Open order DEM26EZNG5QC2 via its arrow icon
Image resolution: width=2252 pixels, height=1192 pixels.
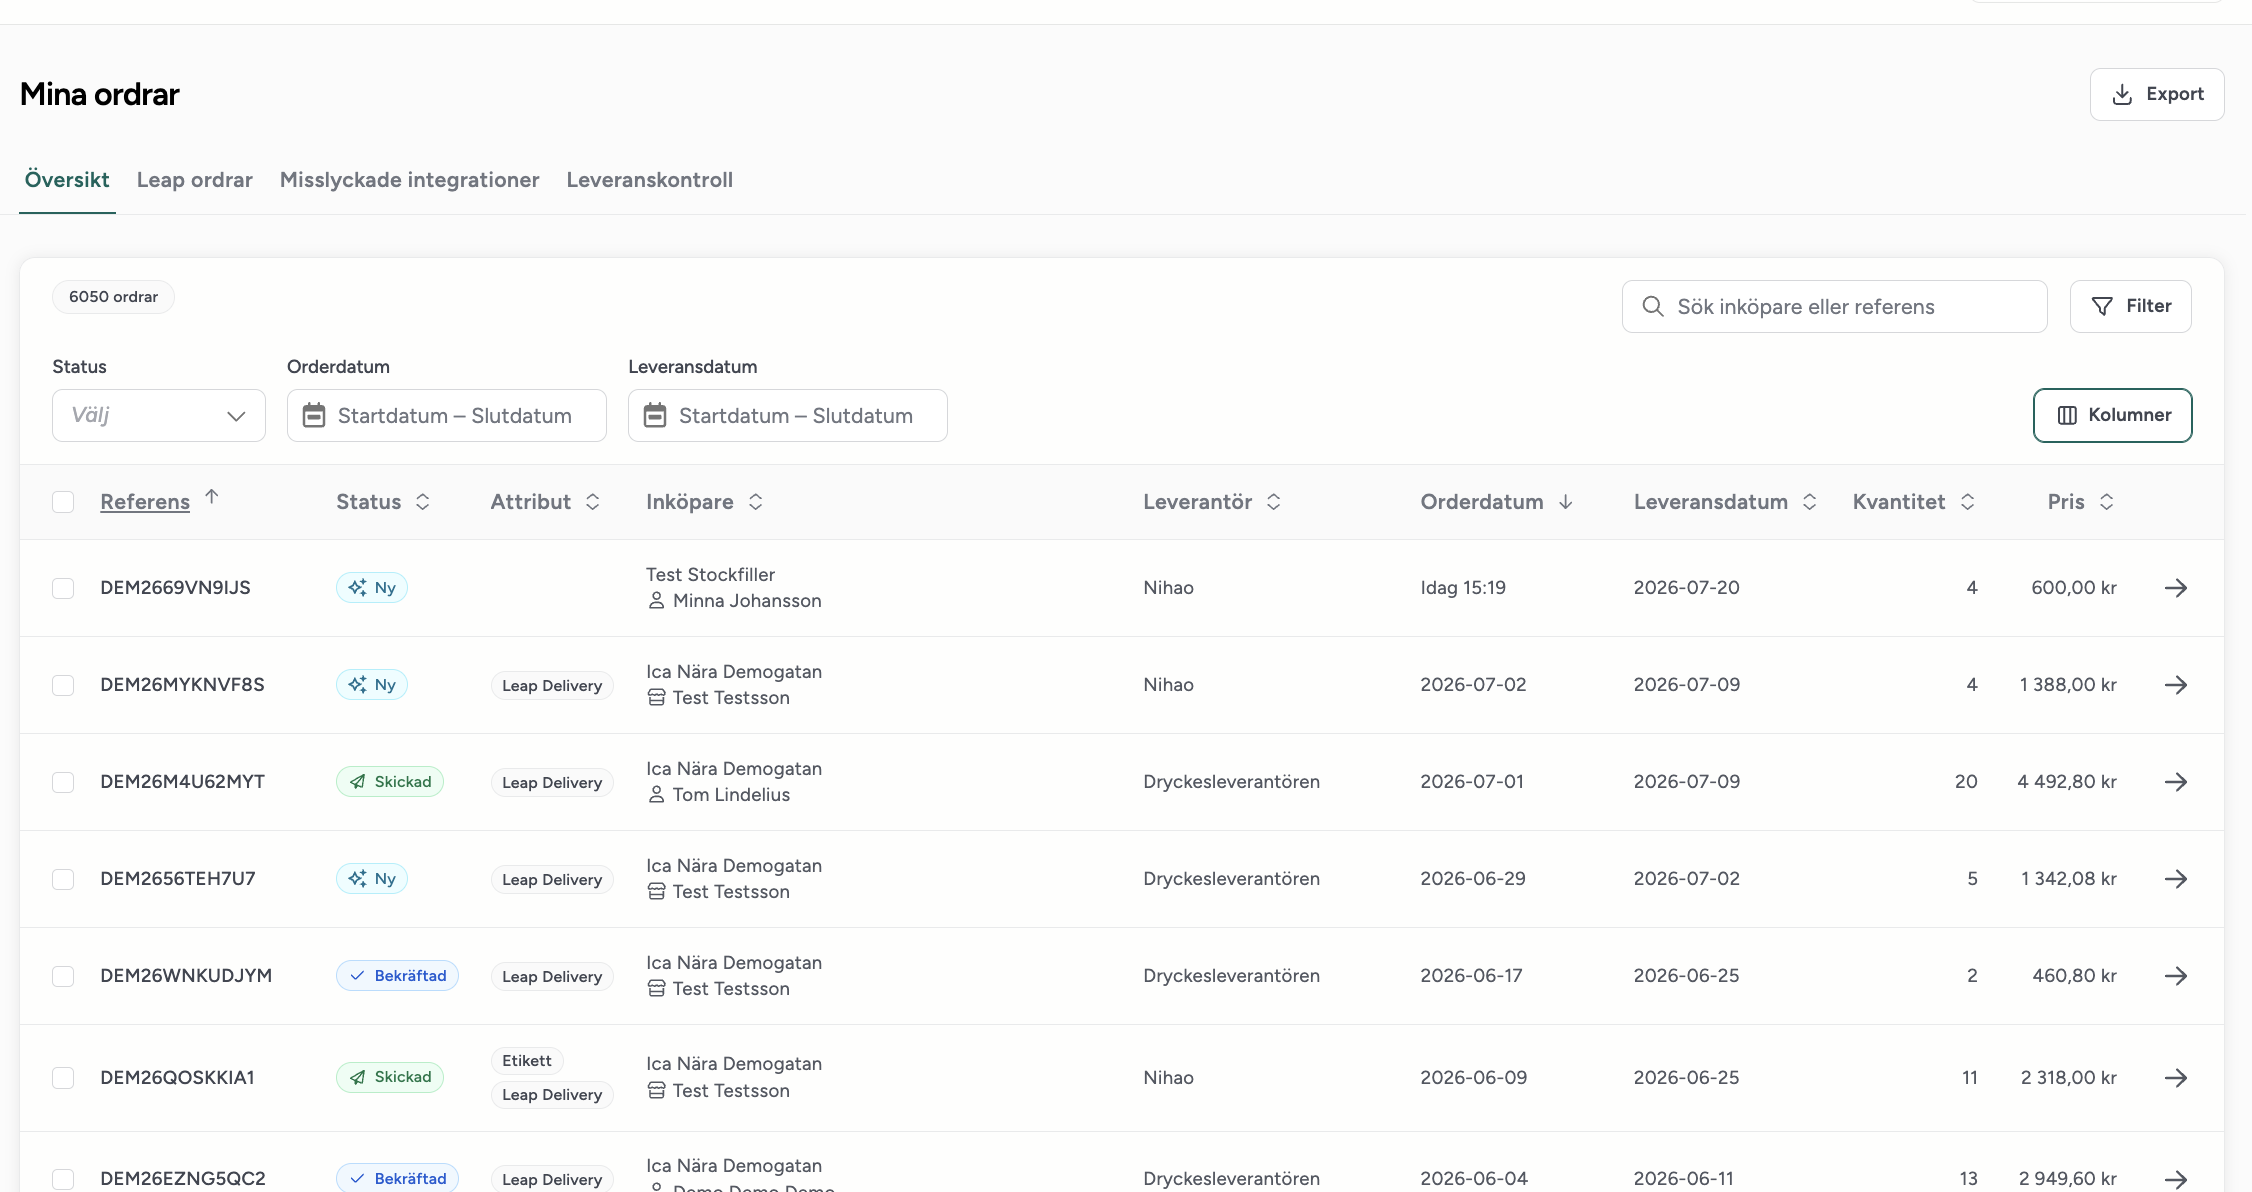point(2176,1179)
